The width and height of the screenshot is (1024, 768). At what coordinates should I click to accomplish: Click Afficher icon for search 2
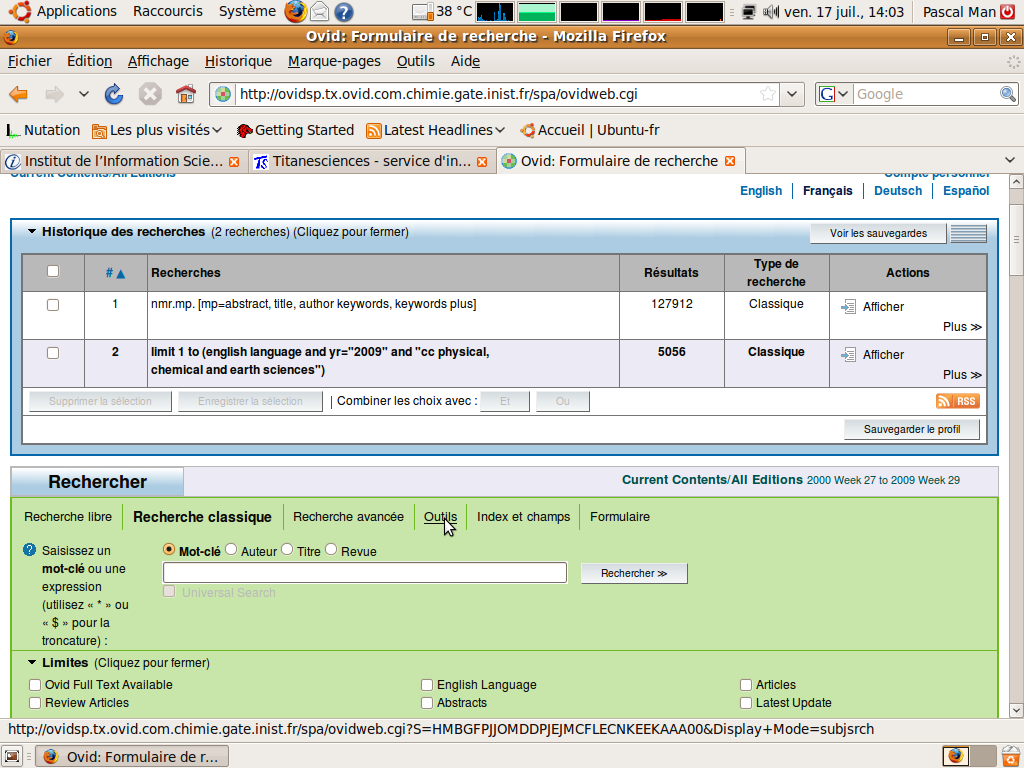point(848,355)
